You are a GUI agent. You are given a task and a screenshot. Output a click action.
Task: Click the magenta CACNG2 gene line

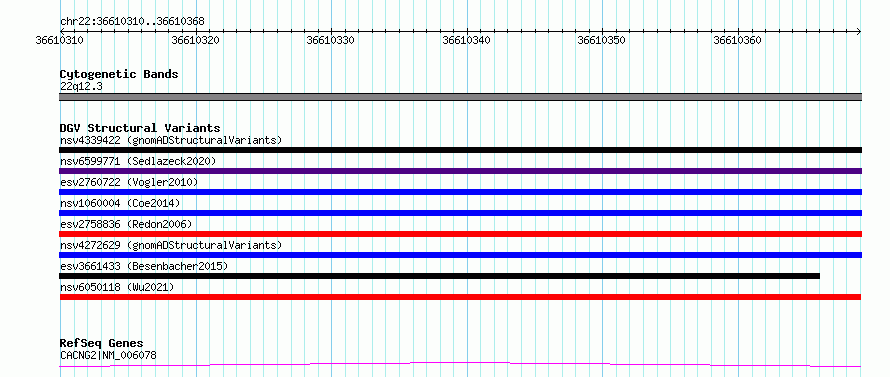coord(460,365)
